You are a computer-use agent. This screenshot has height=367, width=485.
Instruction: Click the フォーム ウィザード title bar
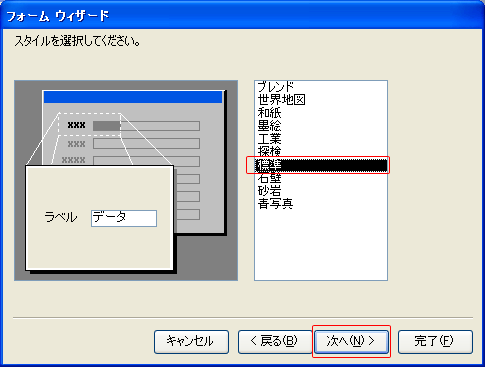pyautogui.click(x=242, y=15)
